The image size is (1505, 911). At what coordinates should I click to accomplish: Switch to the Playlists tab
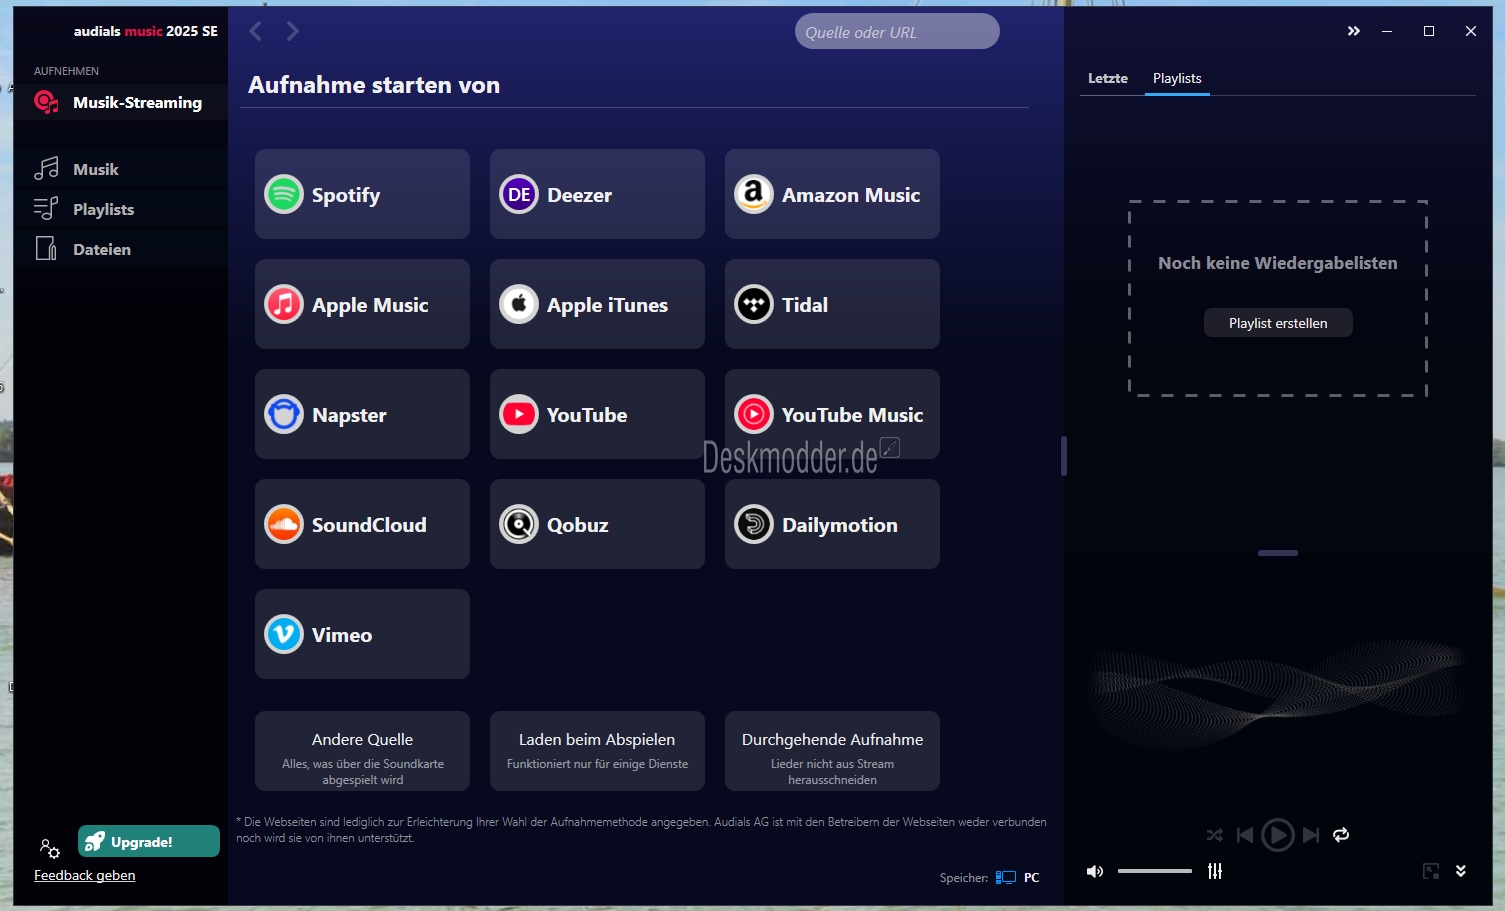pyautogui.click(x=1177, y=78)
